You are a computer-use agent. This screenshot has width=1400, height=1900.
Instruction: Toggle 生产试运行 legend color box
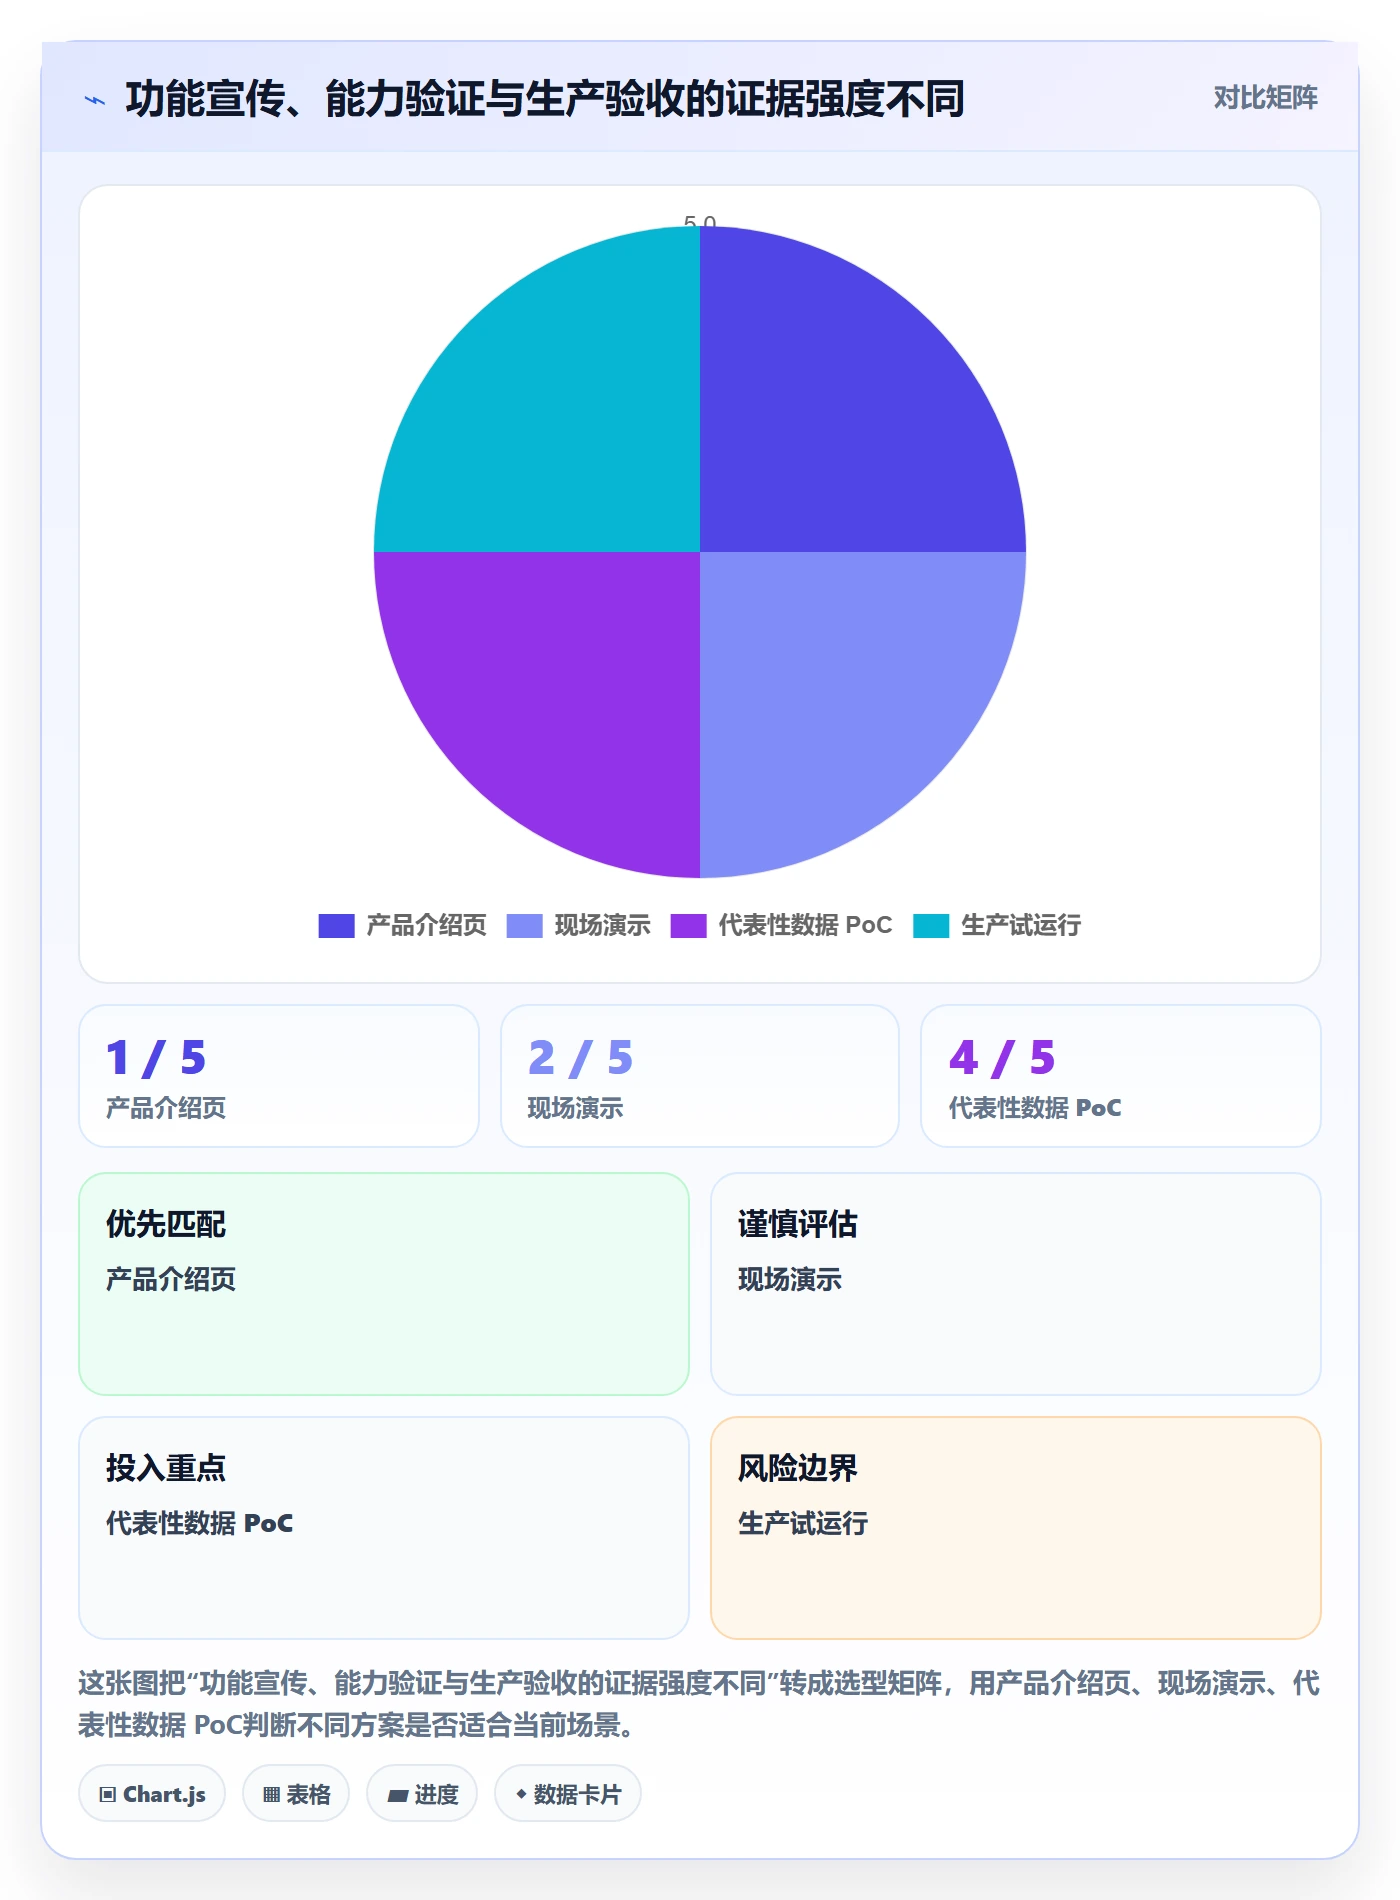coord(931,926)
